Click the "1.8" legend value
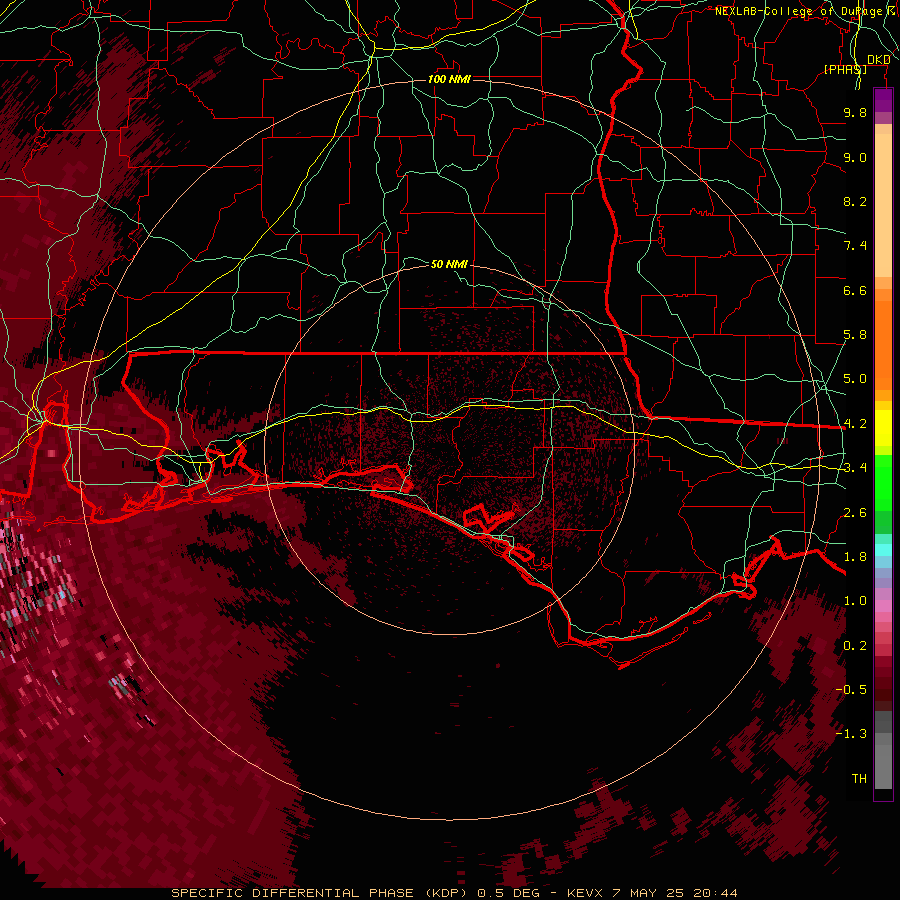The height and width of the screenshot is (900, 900). tap(855, 557)
